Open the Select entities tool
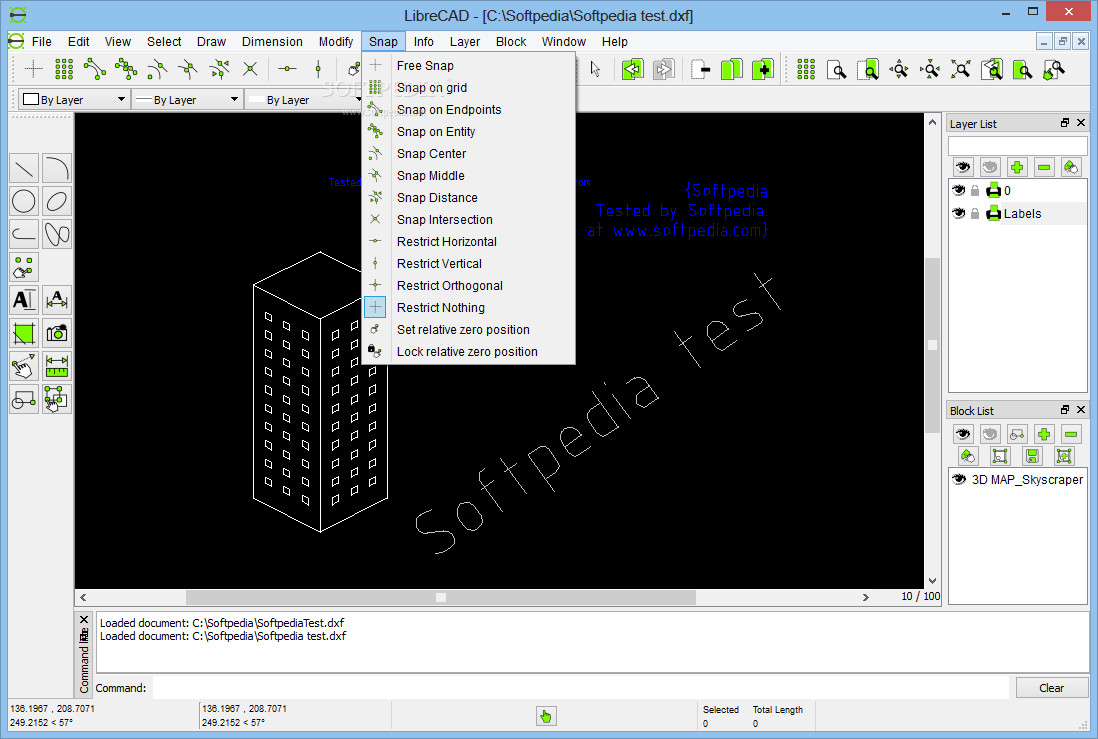The image size is (1098, 739). [57, 399]
